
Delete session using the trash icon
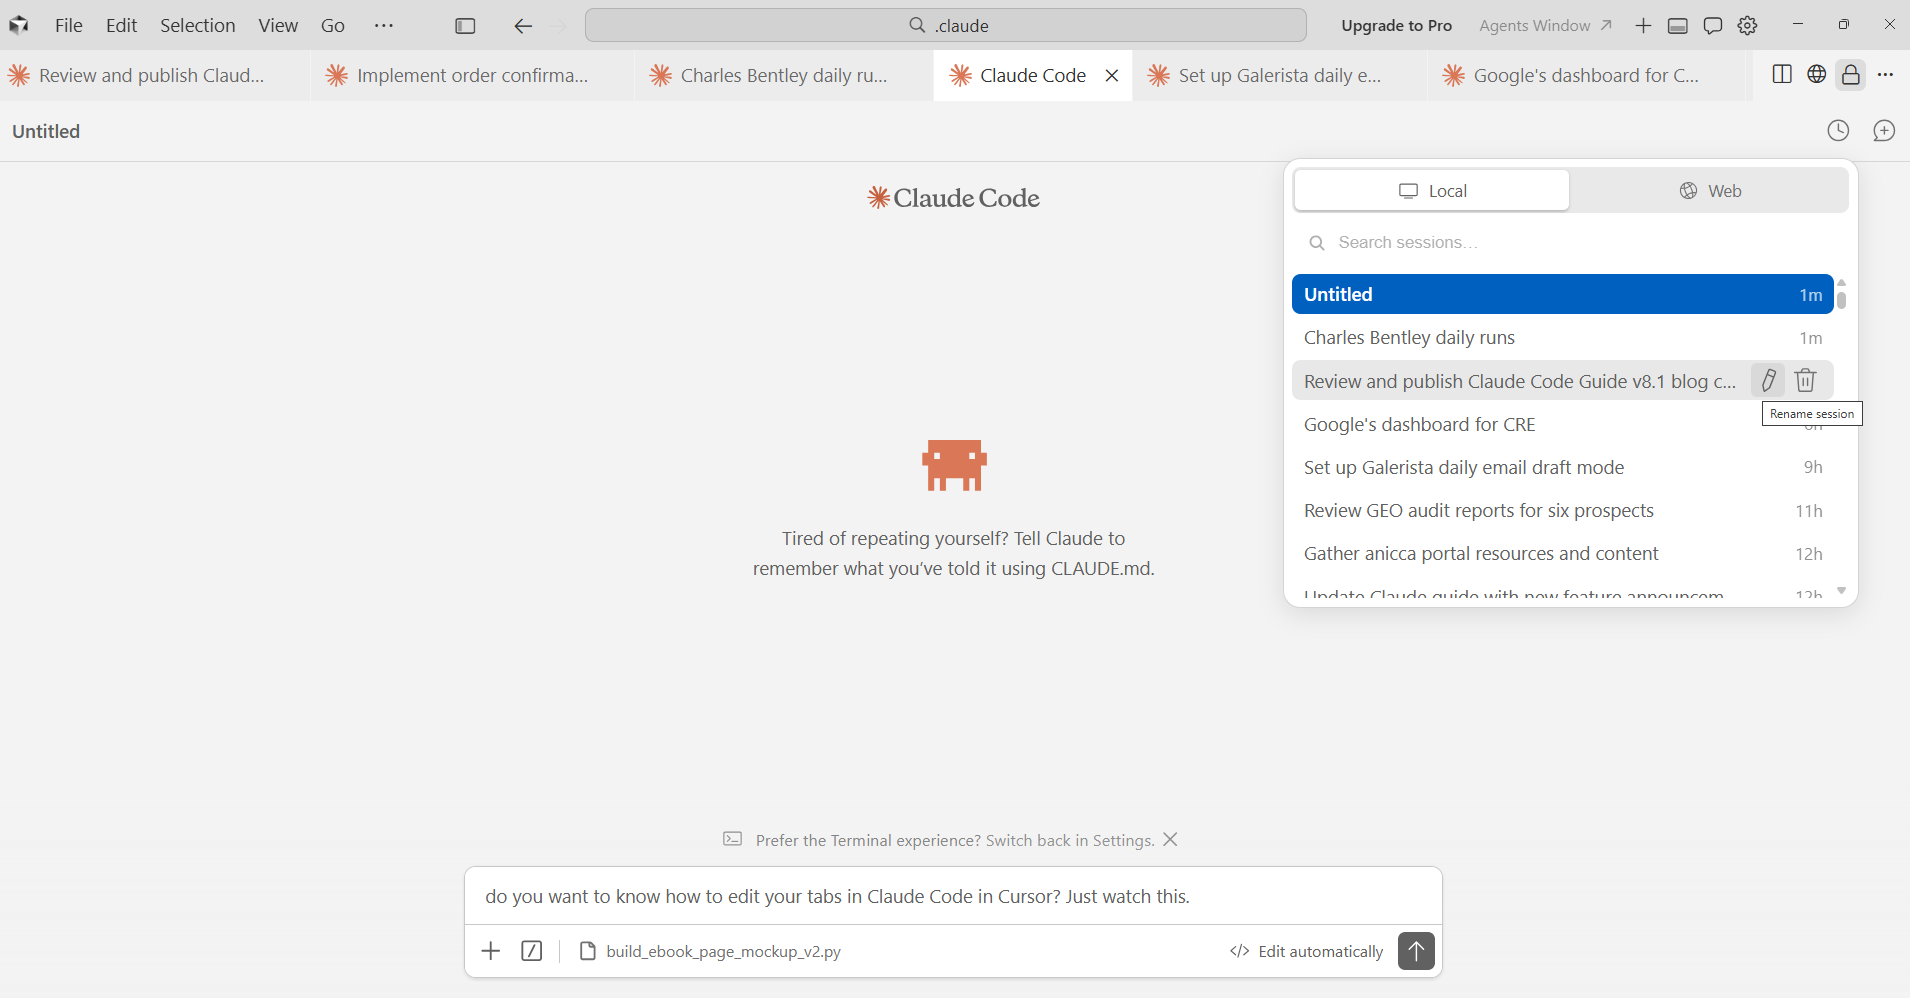click(1805, 380)
